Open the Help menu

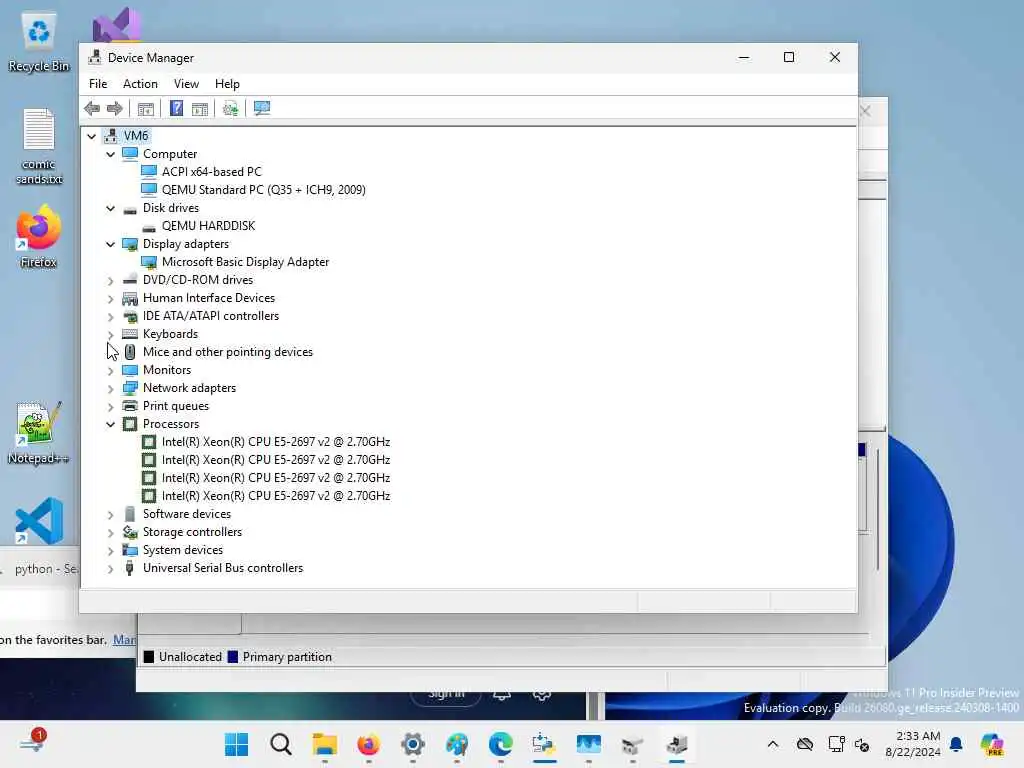click(x=227, y=84)
